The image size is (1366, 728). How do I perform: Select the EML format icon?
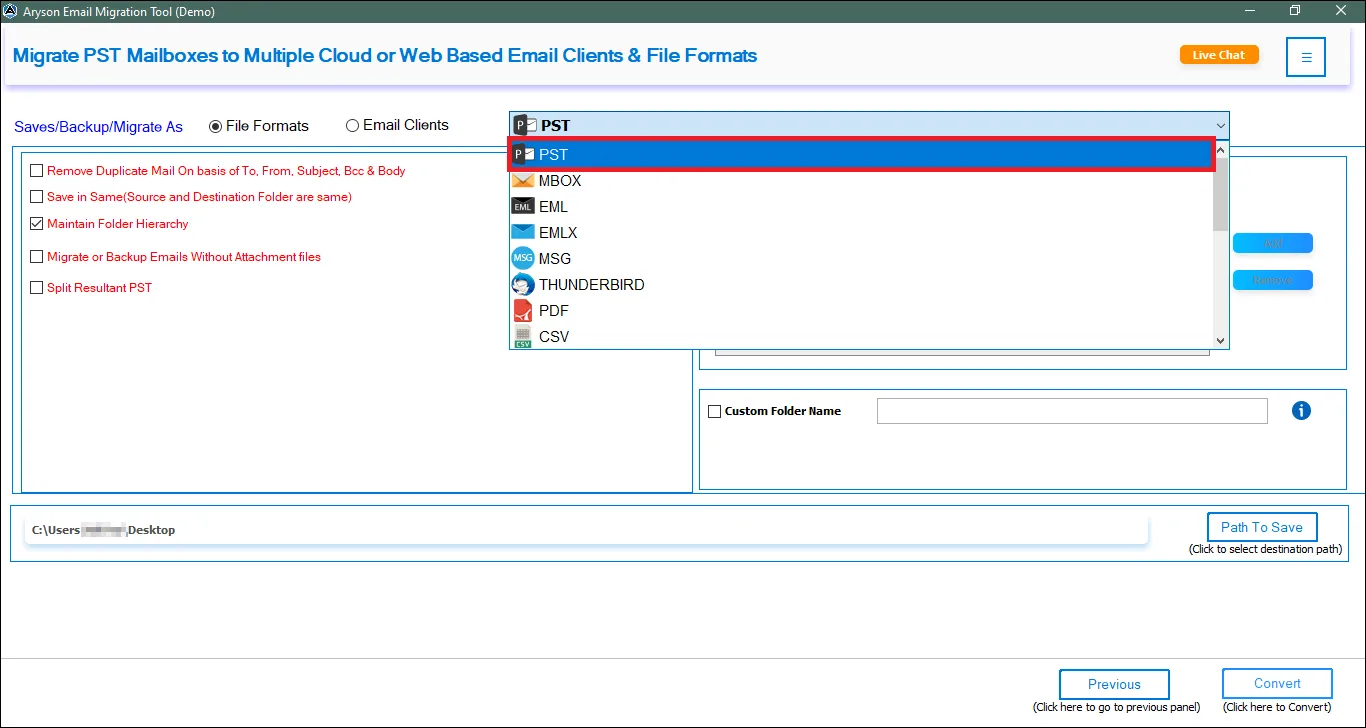click(x=522, y=206)
